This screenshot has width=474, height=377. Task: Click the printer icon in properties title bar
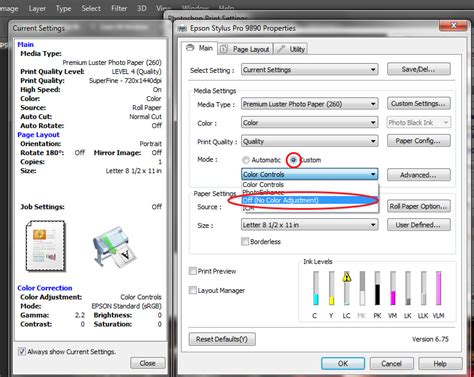[182, 29]
